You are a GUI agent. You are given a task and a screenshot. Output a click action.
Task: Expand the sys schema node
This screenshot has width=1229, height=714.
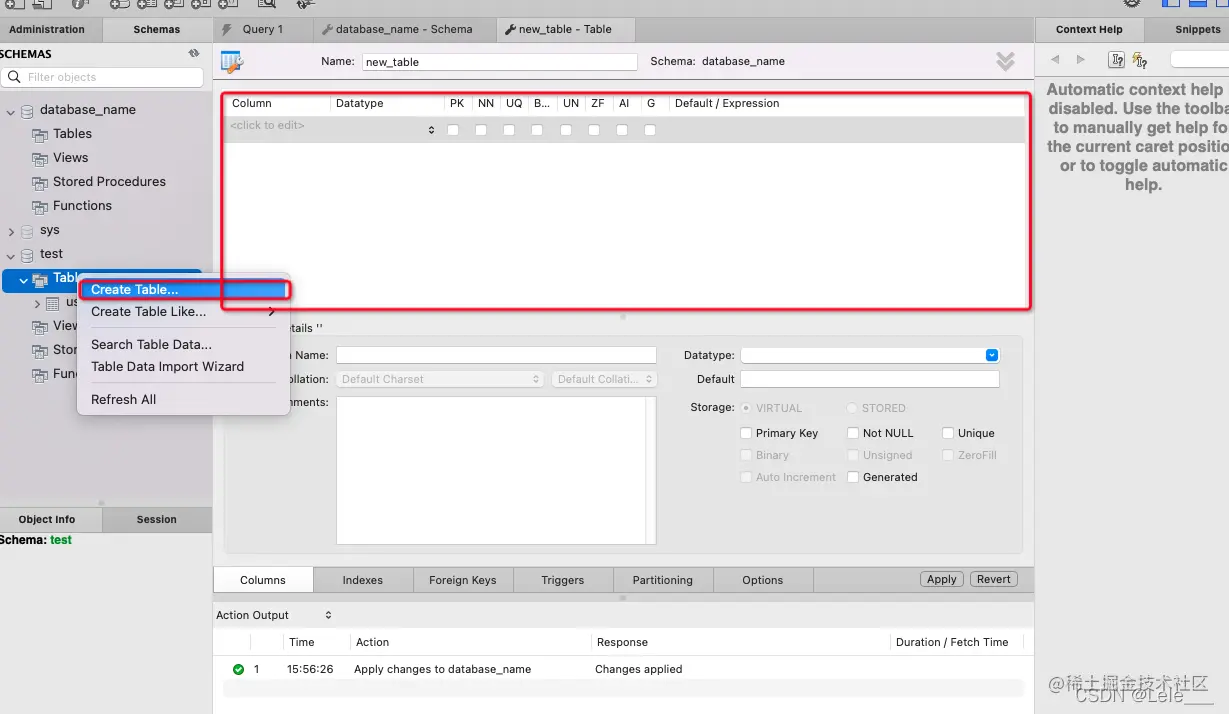(11, 231)
